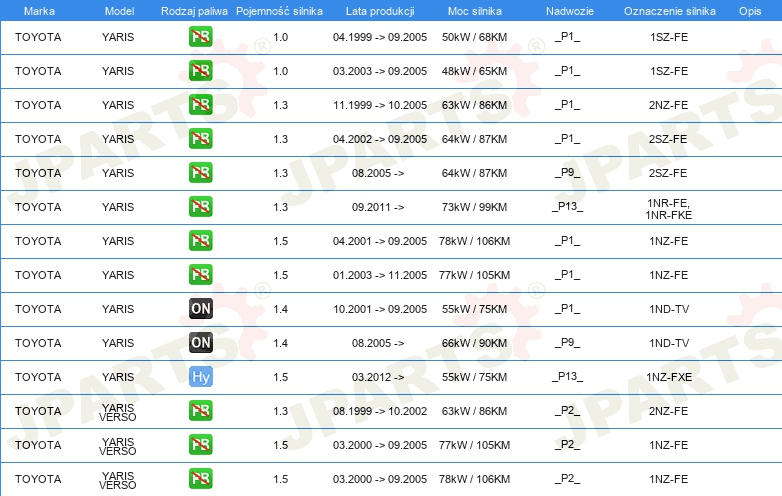The image size is (782, 496).
Task: Select petrol icon in Yaris Verso 1.3 row
Action: coord(200,410)
